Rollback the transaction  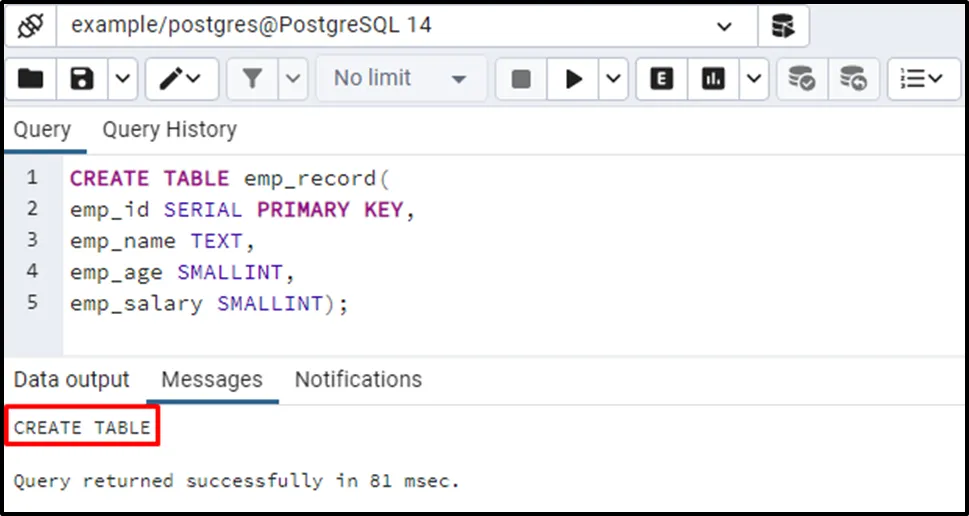[x=853, y=78]
